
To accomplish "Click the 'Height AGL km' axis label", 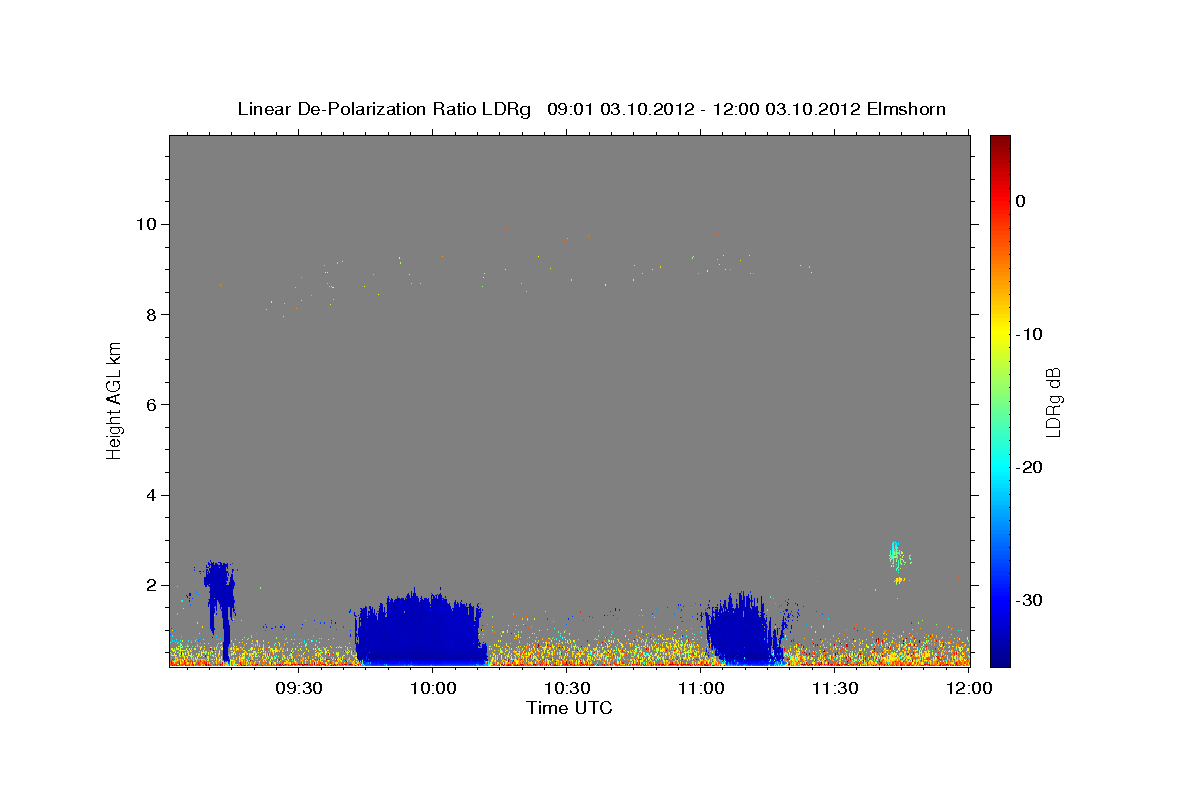I will point(114,400).
